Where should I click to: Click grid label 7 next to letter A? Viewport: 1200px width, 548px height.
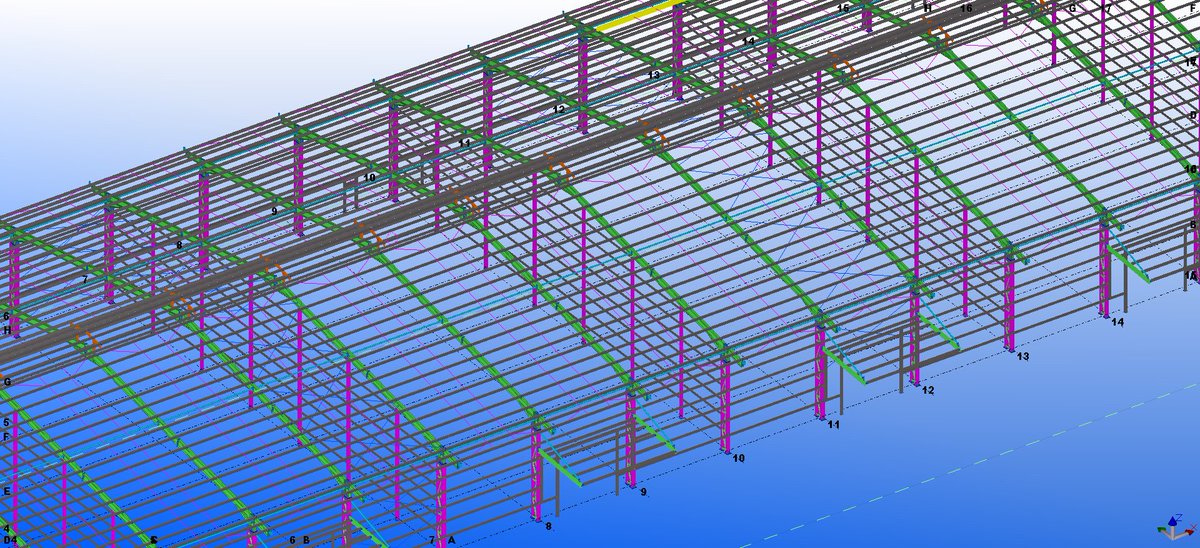(432, 540)
